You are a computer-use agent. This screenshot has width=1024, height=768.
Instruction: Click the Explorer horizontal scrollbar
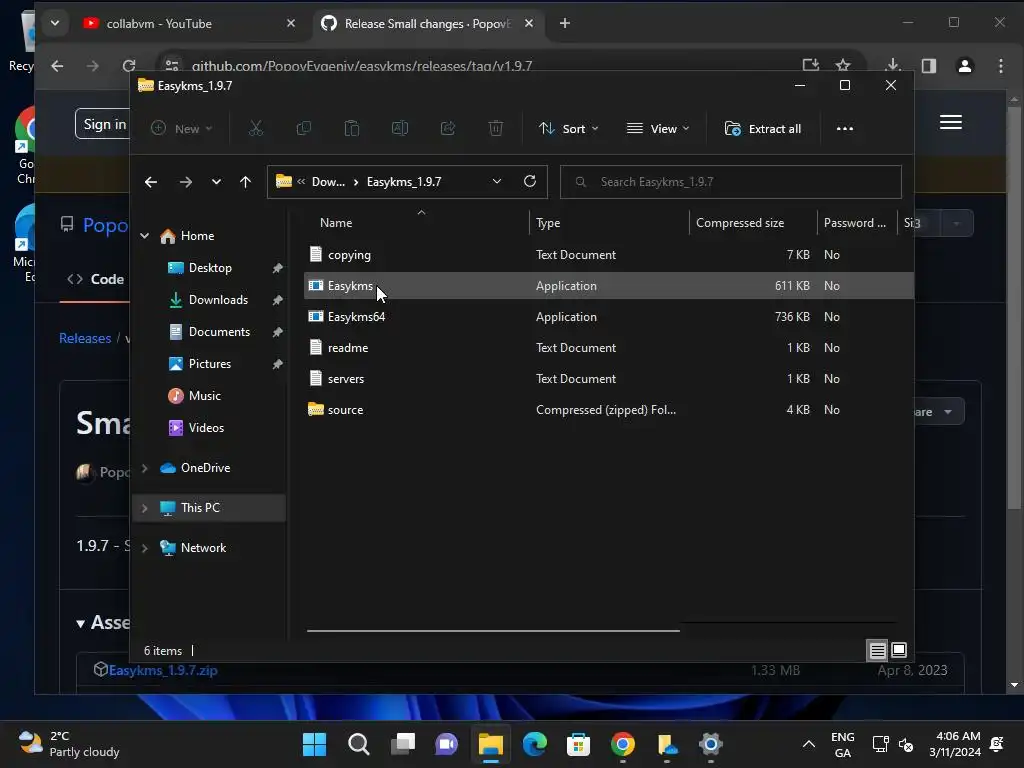pos(493,631)
